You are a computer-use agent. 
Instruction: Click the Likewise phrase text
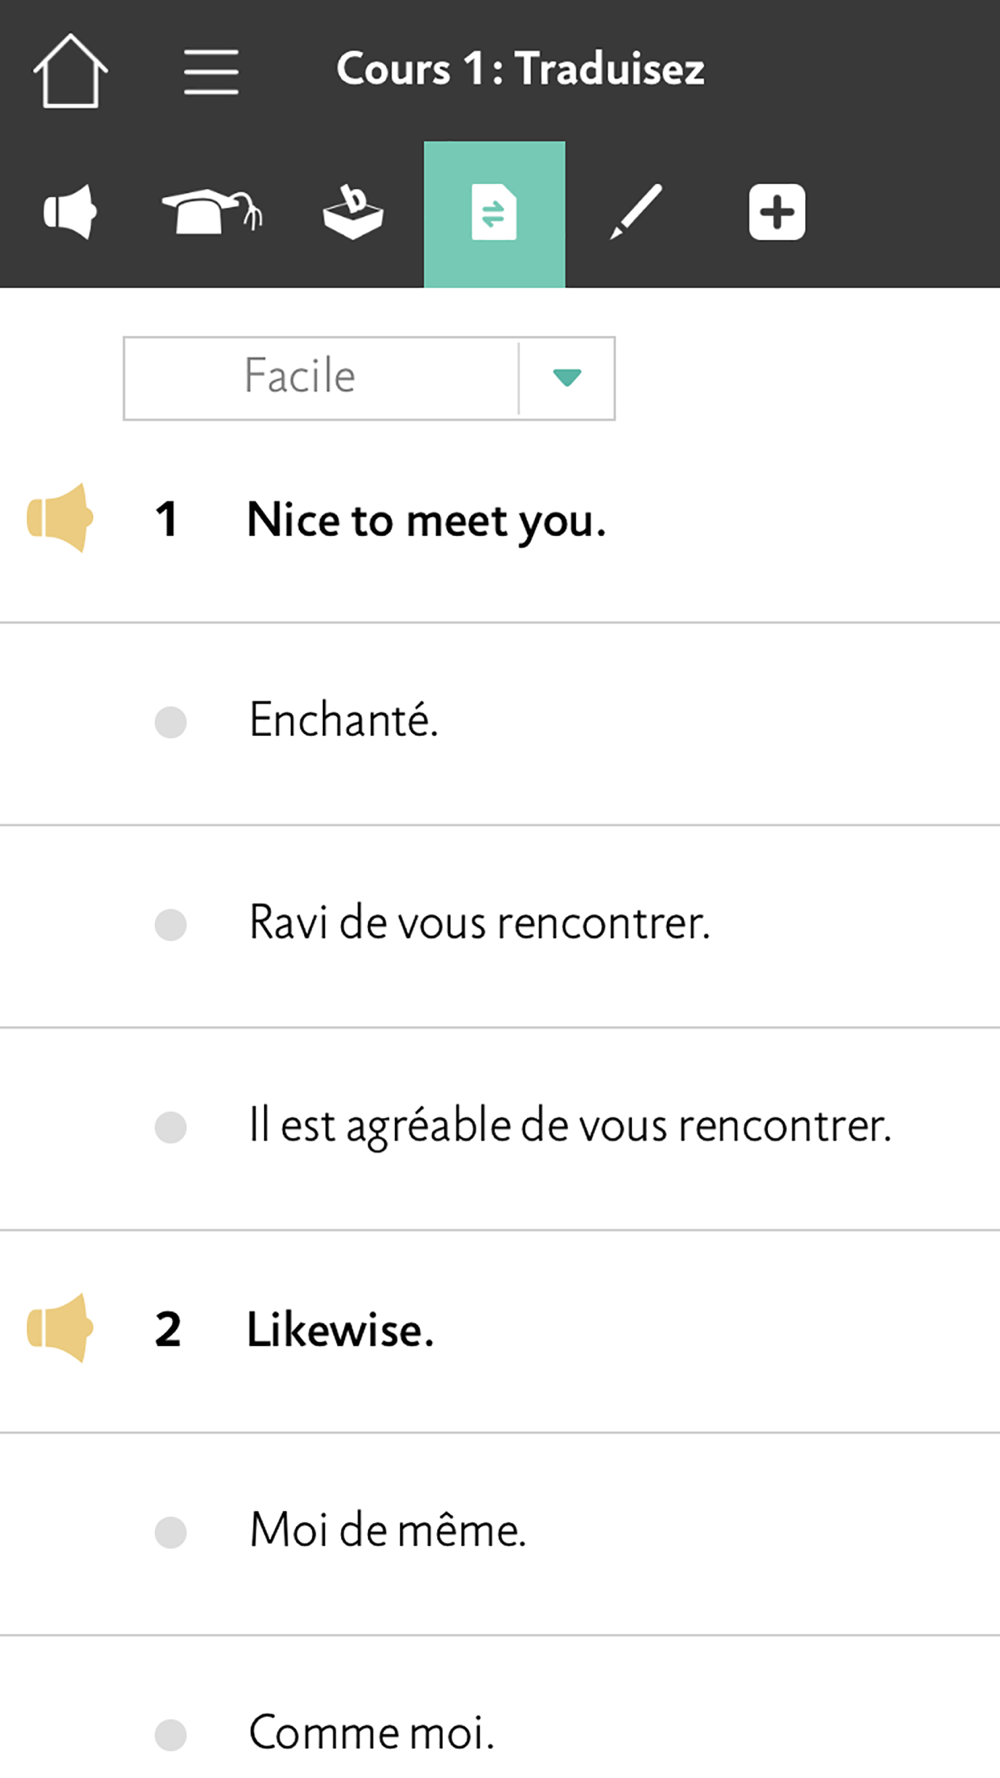tap(341, 1330)
